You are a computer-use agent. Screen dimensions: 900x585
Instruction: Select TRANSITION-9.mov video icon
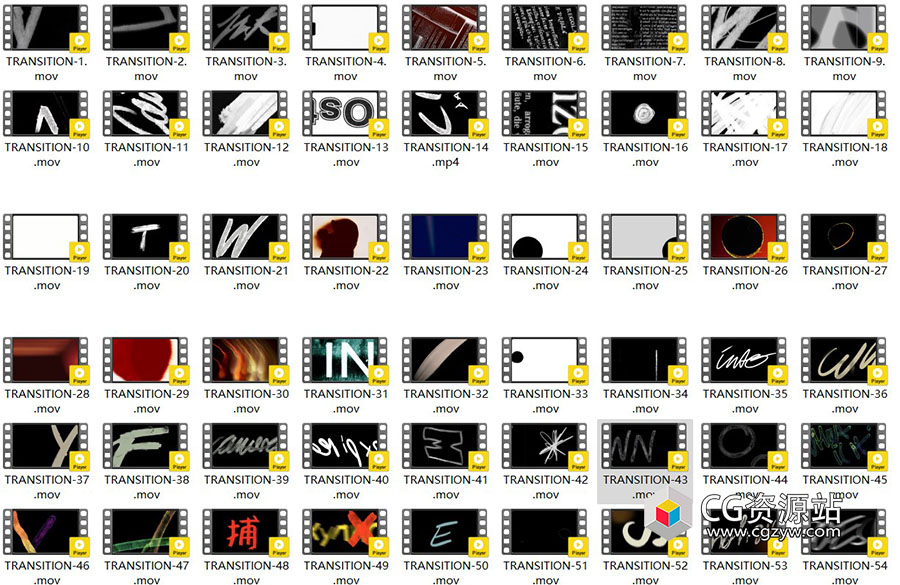[844, 28]
